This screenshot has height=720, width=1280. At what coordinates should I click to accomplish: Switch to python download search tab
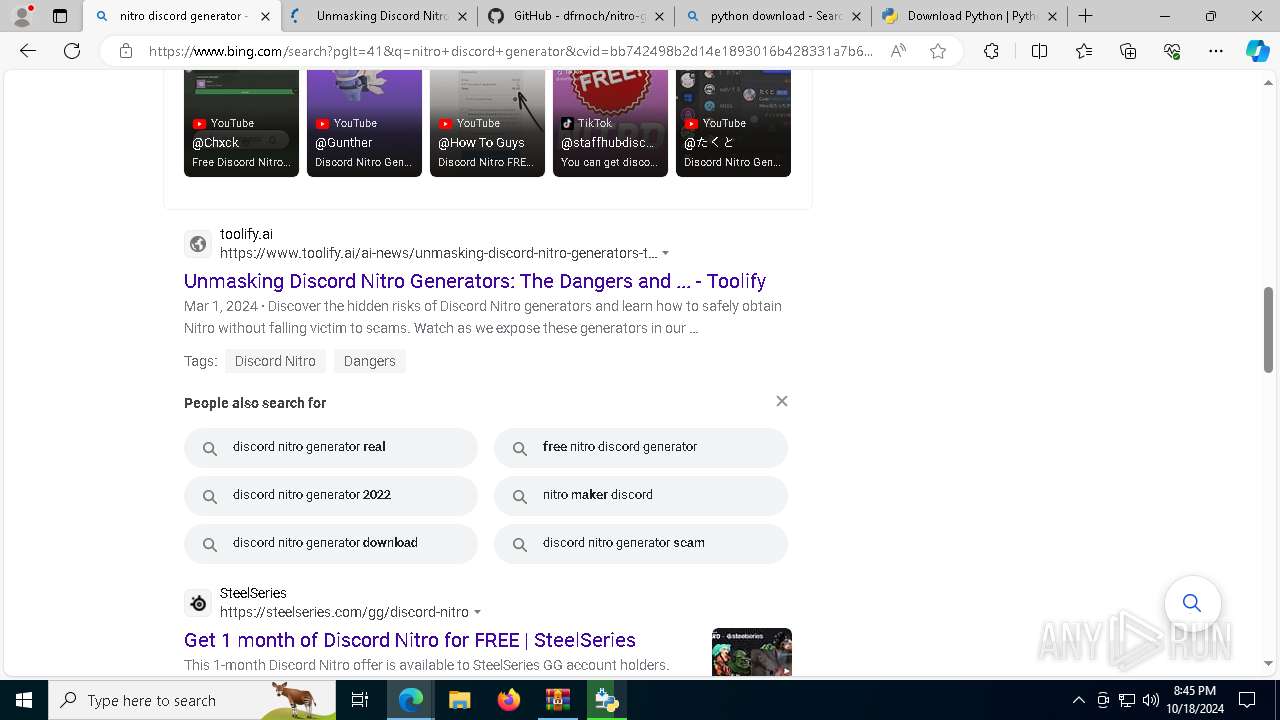tap(774, 16)
